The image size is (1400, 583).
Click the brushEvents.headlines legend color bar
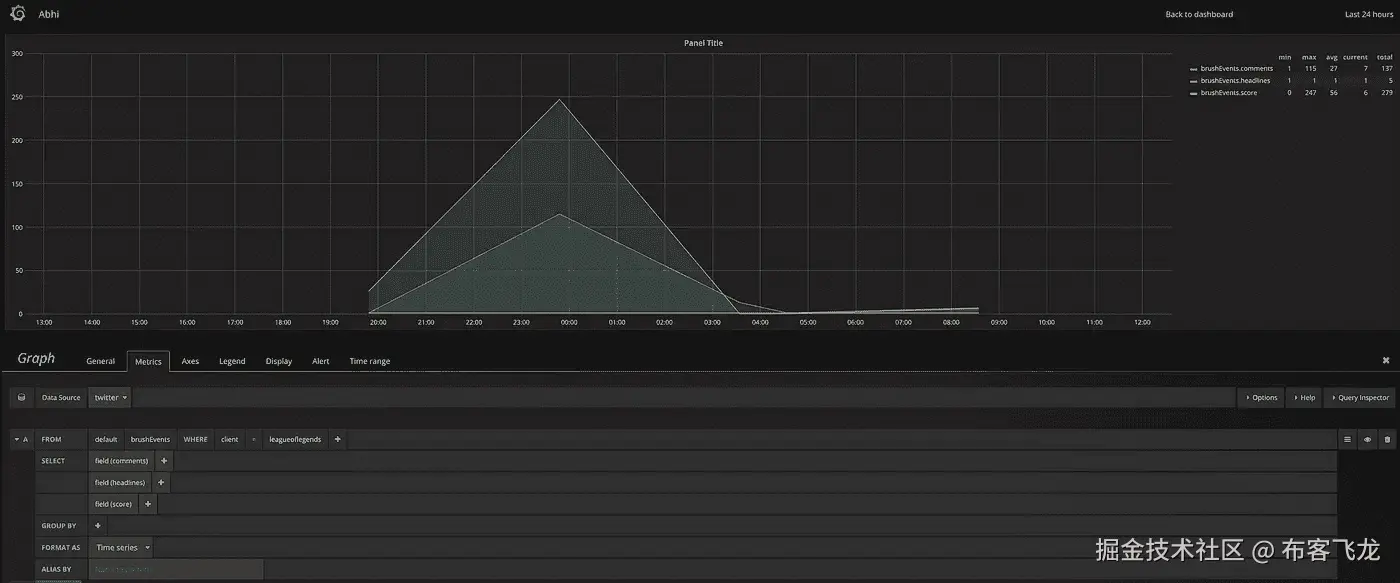coord(1194,81)
